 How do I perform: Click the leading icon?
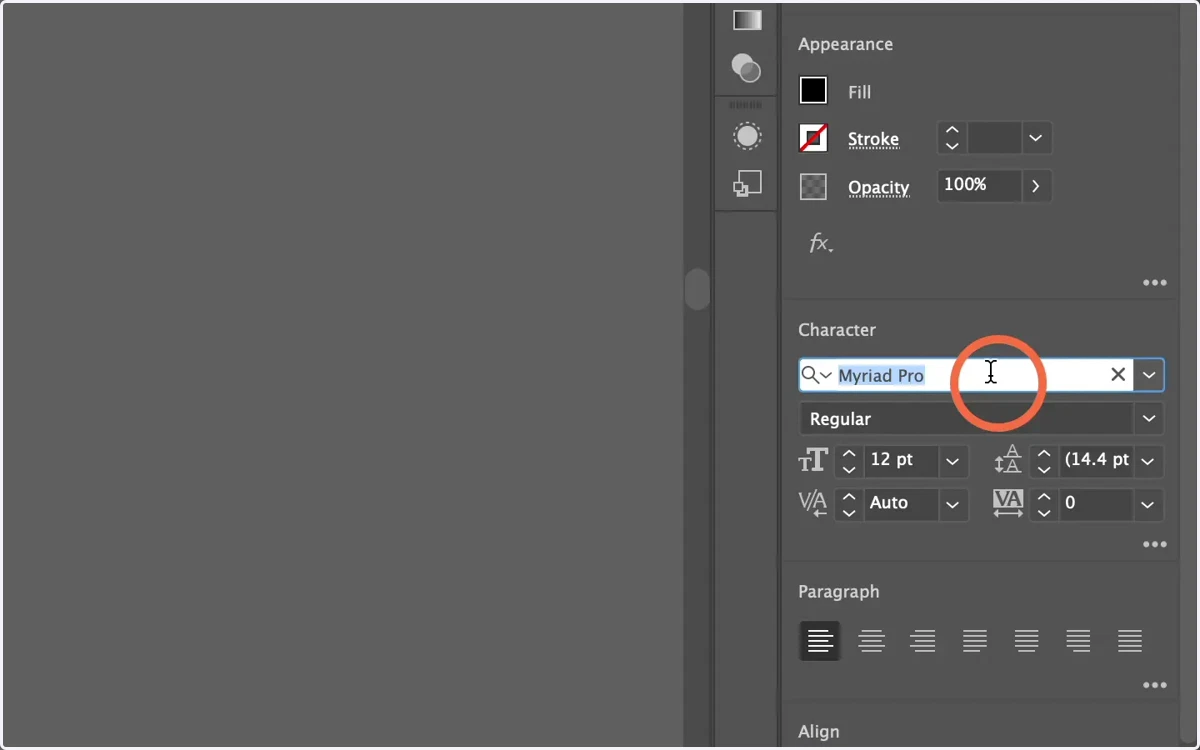point(1007,460)
